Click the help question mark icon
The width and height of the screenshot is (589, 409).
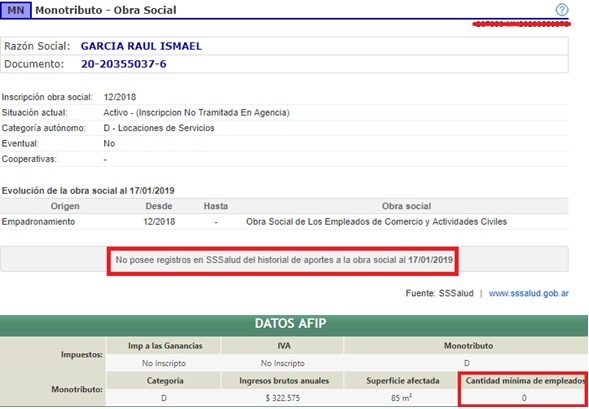[562, 10]
